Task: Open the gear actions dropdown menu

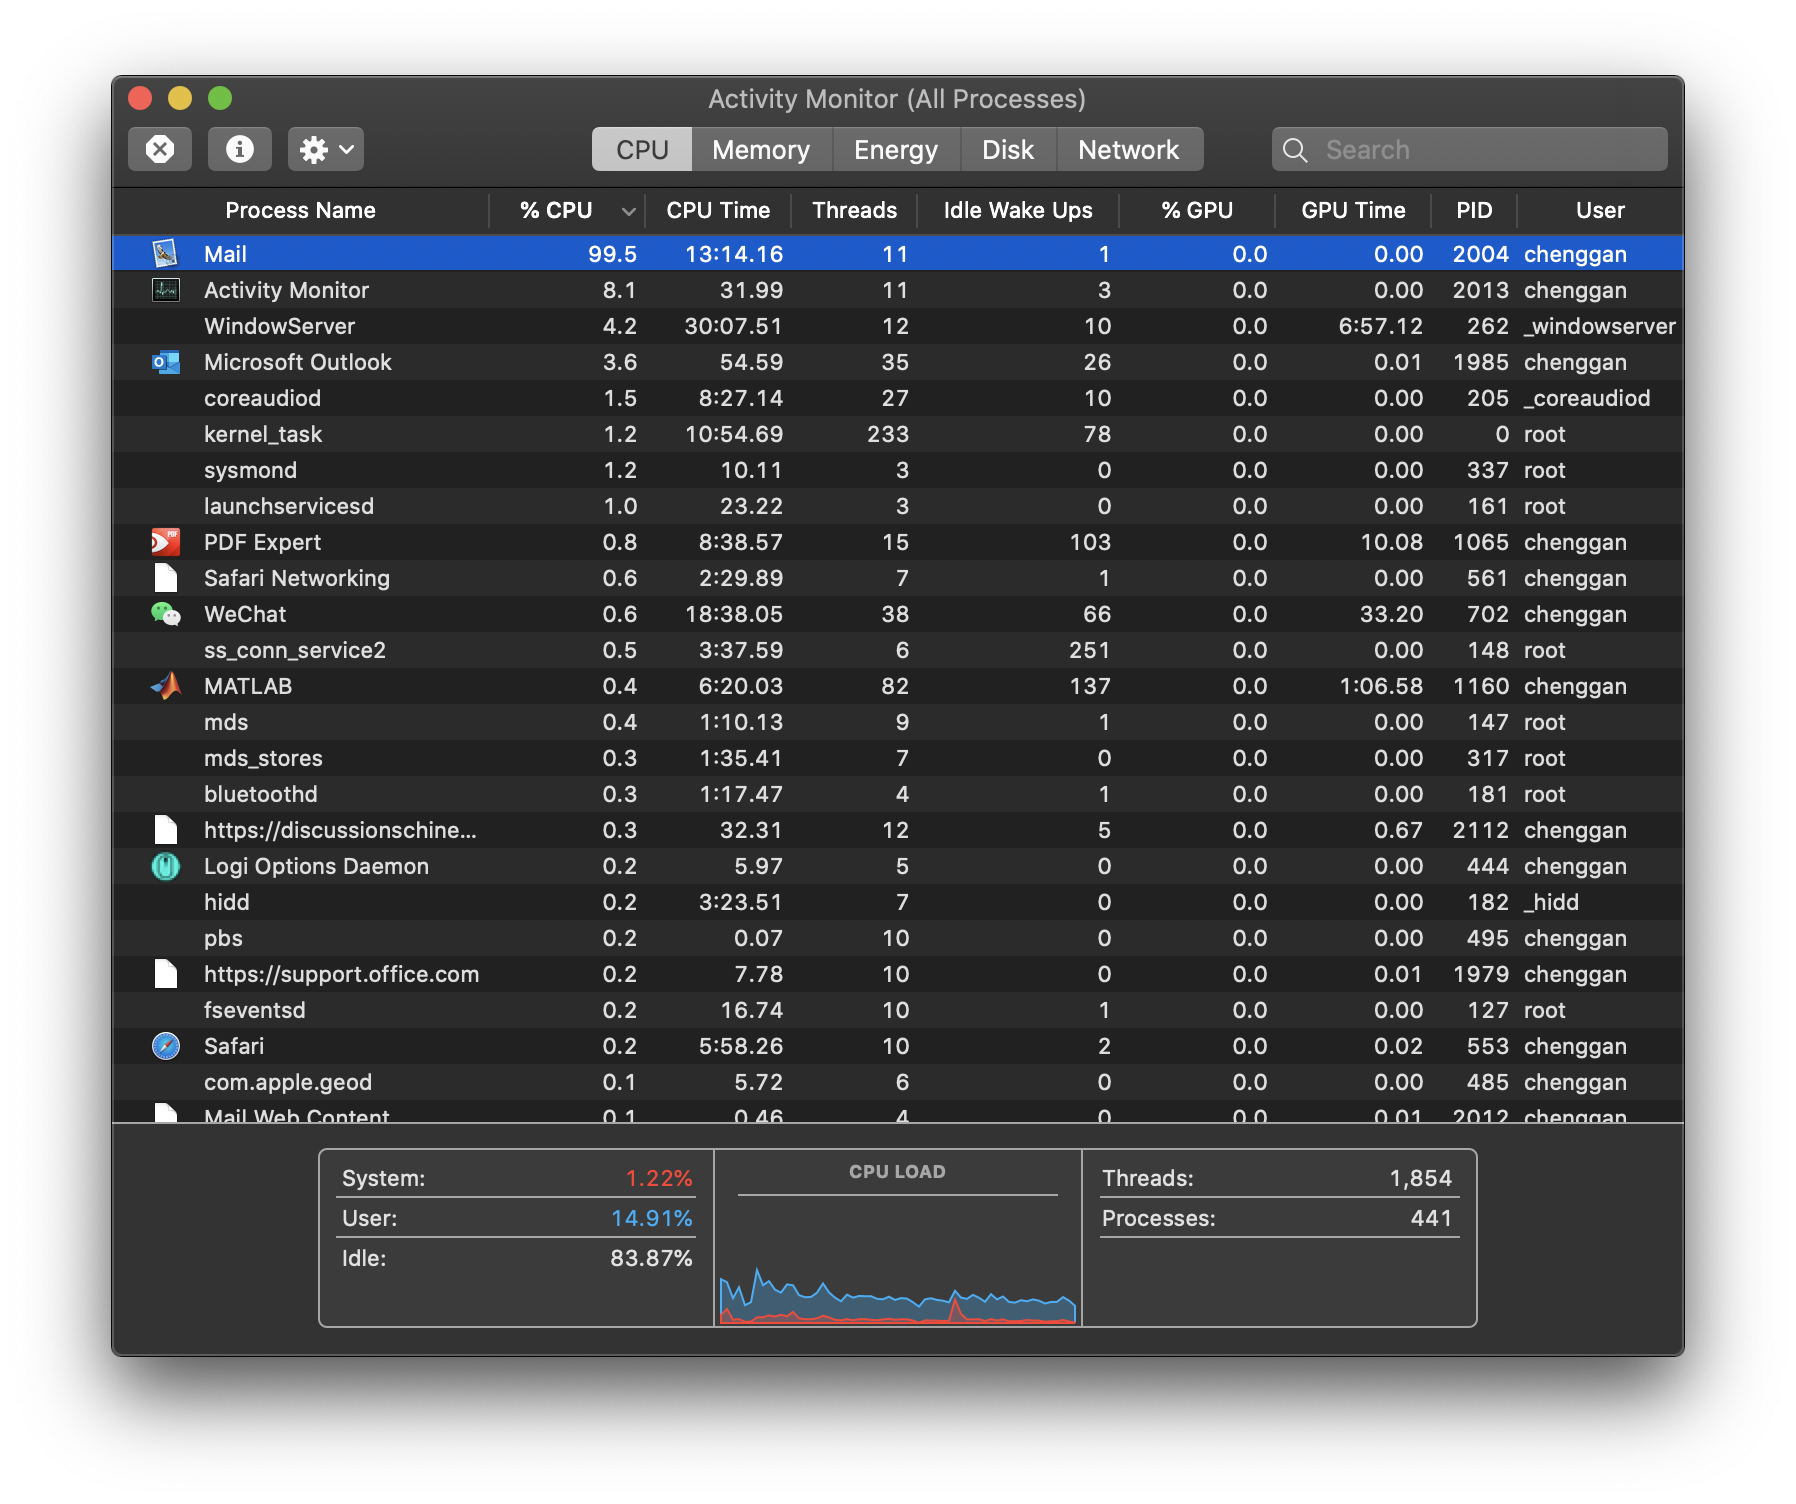Action: pos(325,149)
